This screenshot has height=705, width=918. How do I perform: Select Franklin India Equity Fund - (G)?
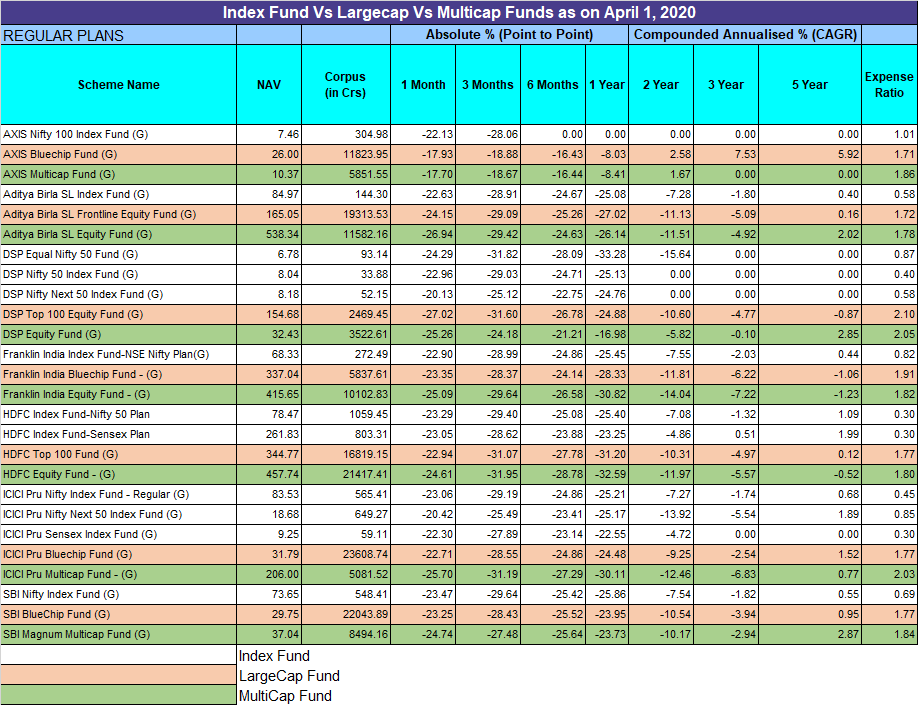coord(77,394)
